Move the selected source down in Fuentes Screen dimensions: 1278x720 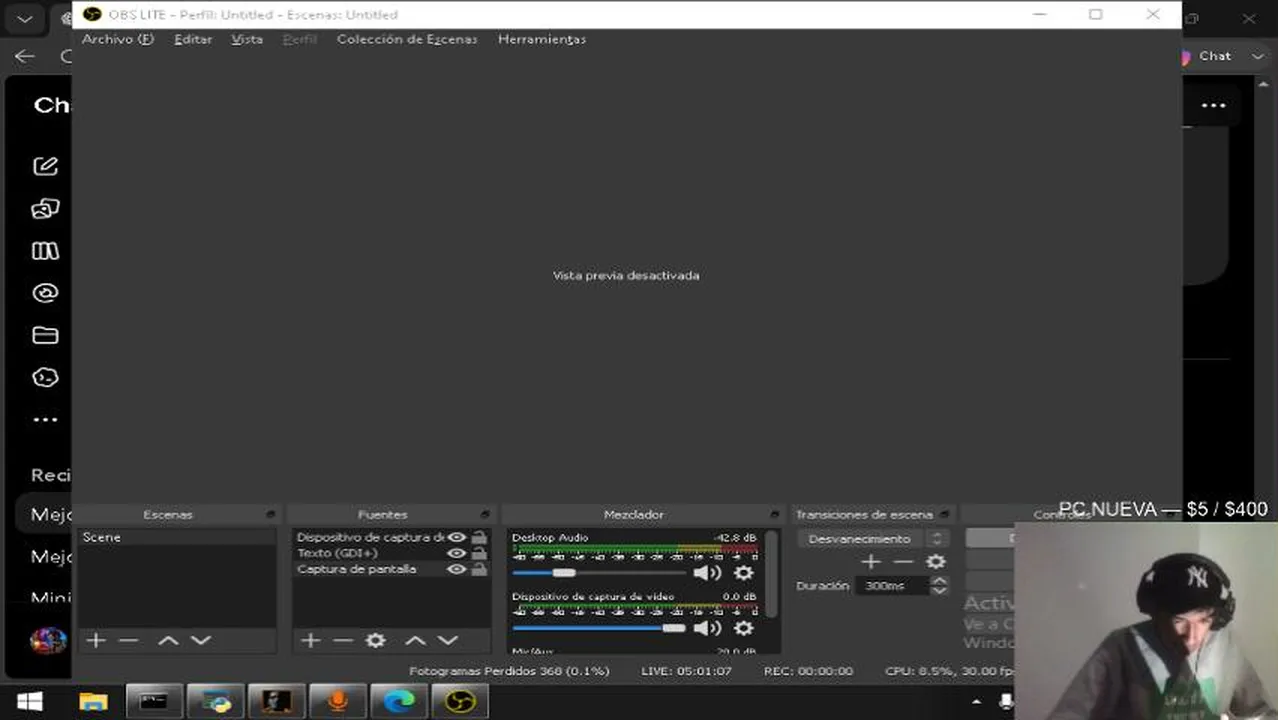448,640
